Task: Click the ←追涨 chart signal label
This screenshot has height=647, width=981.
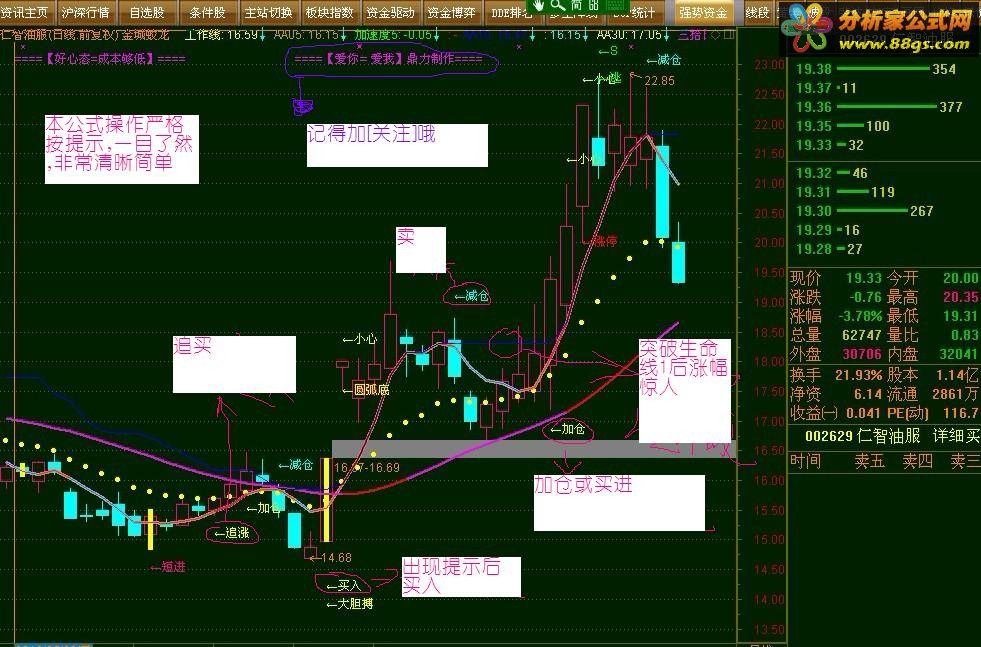Action: point(231,533)
